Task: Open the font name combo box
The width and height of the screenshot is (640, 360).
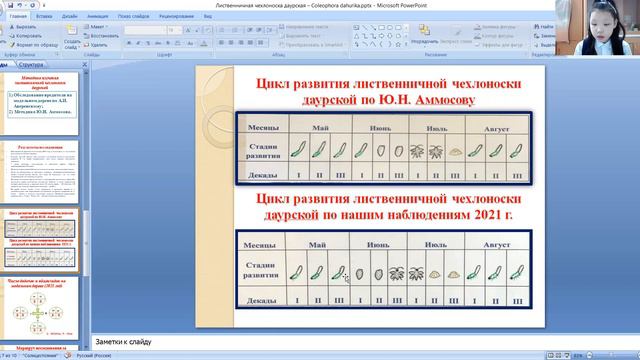Action: tap(145, 30)
